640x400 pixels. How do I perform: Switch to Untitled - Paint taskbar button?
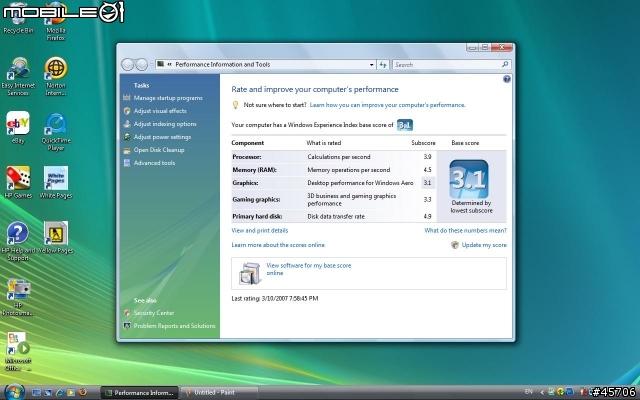(219, 393)
